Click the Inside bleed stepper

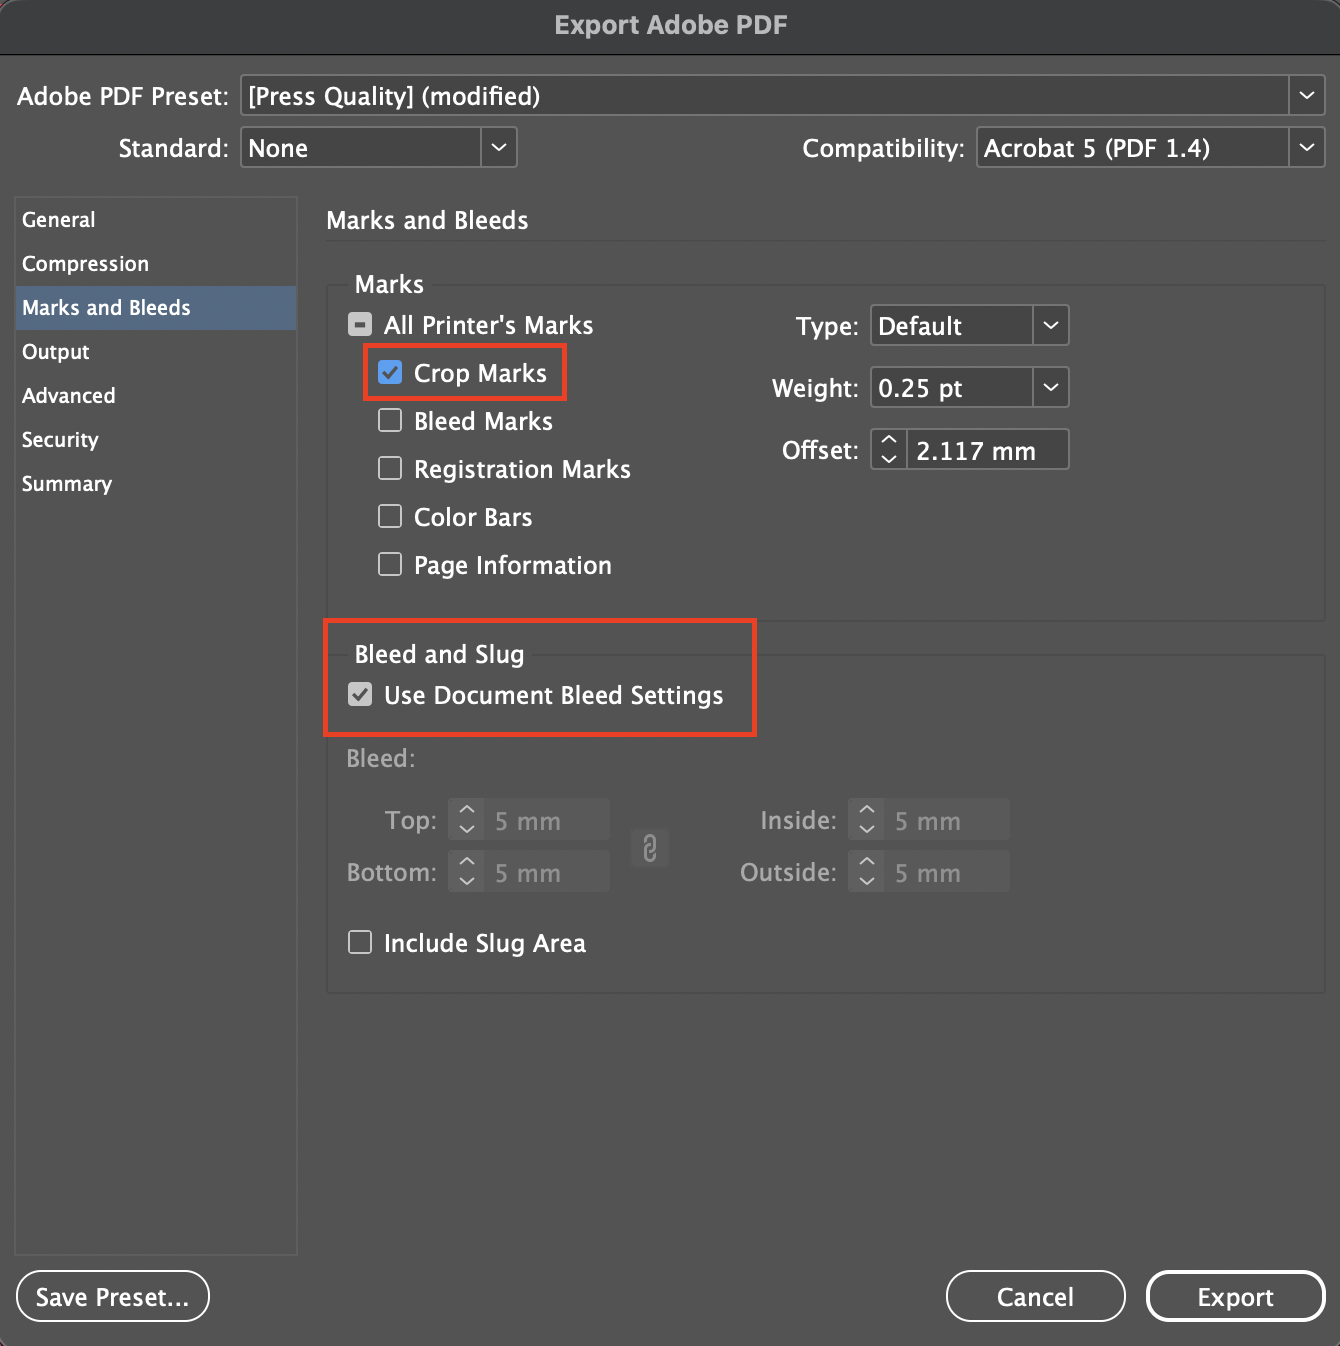(866, 820)
